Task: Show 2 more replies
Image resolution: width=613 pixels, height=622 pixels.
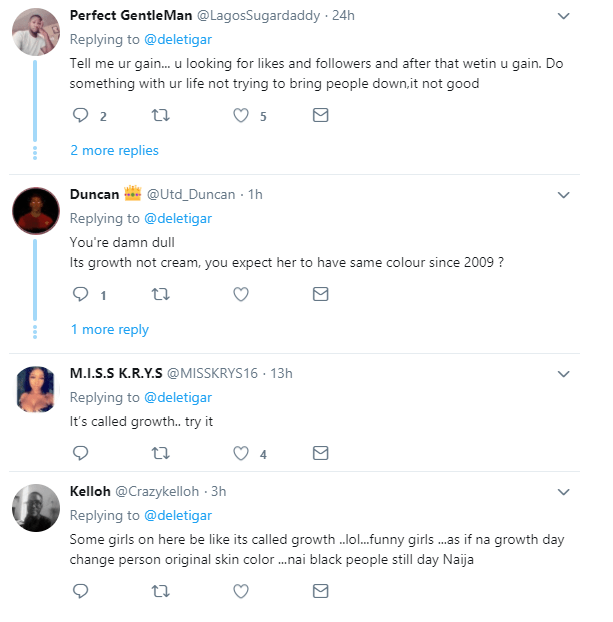Action: pyautogui.click(x=114, y=151)
